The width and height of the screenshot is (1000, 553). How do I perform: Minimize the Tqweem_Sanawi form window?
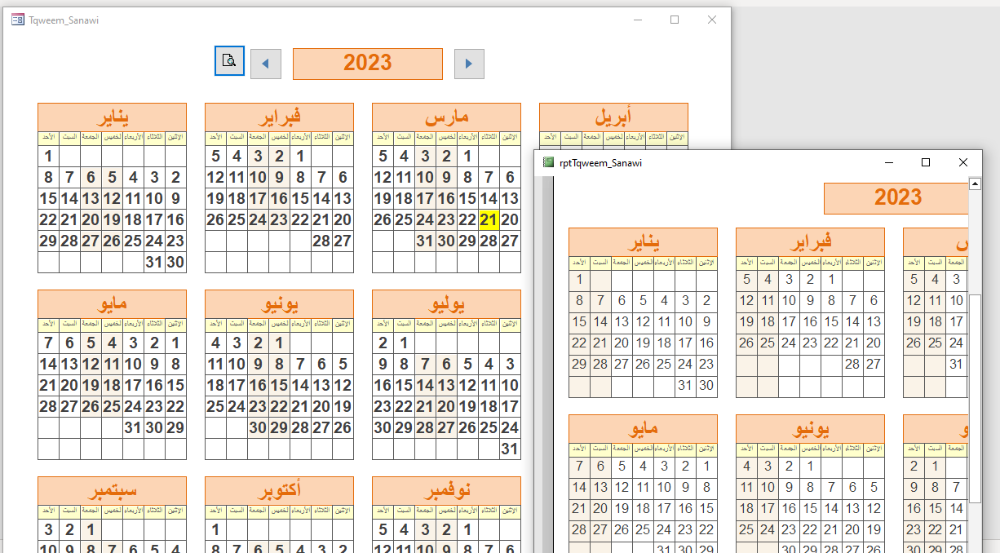pyautogui.click(x=636, y=20)
